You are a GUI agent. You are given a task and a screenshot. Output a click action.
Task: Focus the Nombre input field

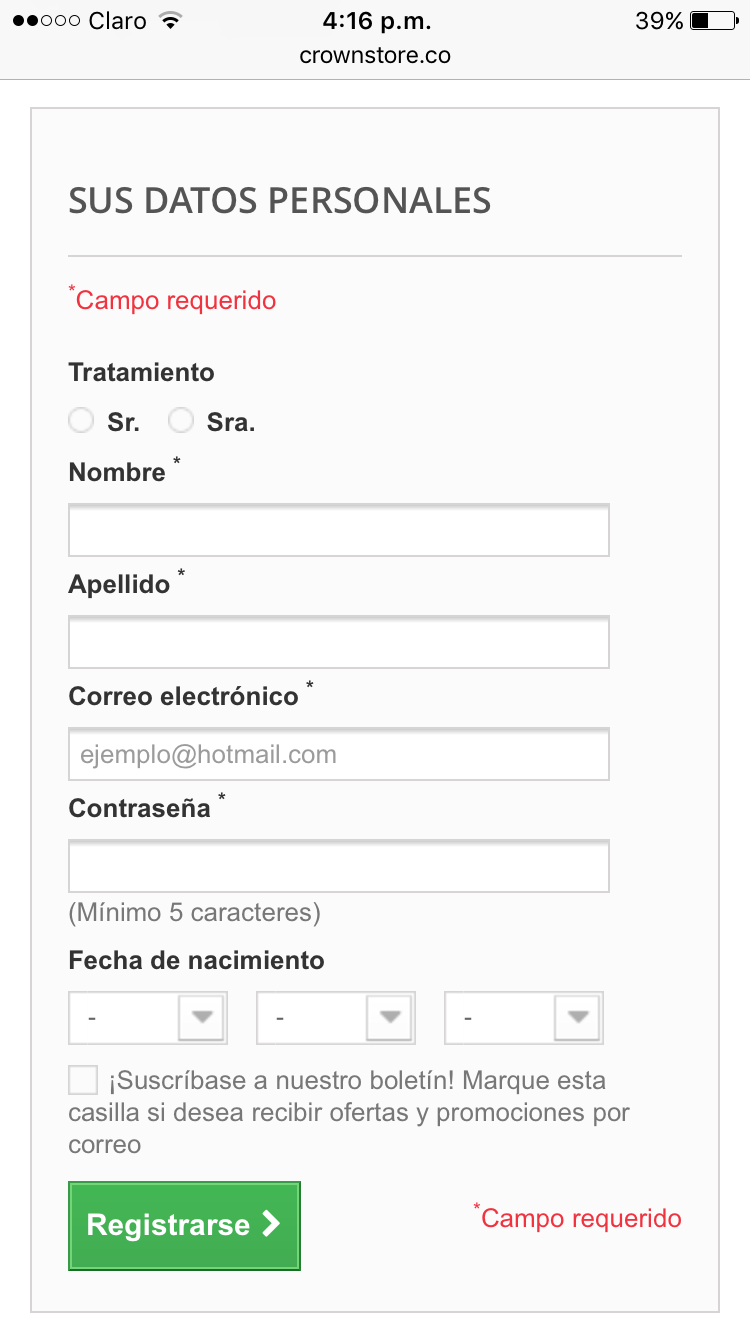coord(339,531)
